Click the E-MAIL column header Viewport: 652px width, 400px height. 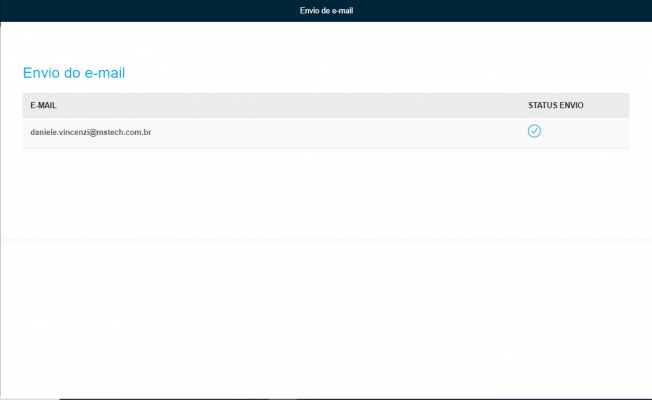click(43, 105)
